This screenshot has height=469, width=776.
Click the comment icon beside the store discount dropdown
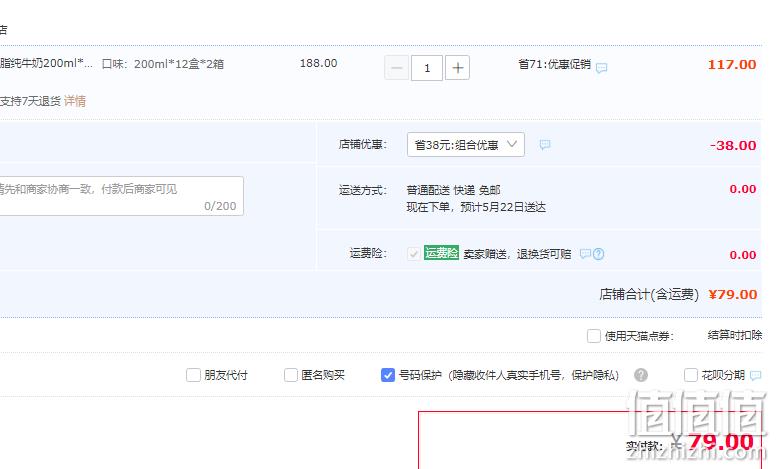545,144
